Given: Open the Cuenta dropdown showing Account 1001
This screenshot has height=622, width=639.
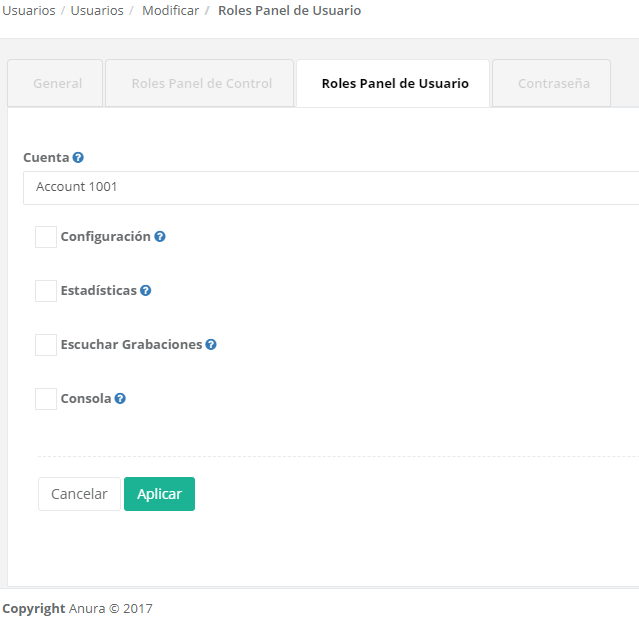Looking at the screenshot, I should pos(331,187).
